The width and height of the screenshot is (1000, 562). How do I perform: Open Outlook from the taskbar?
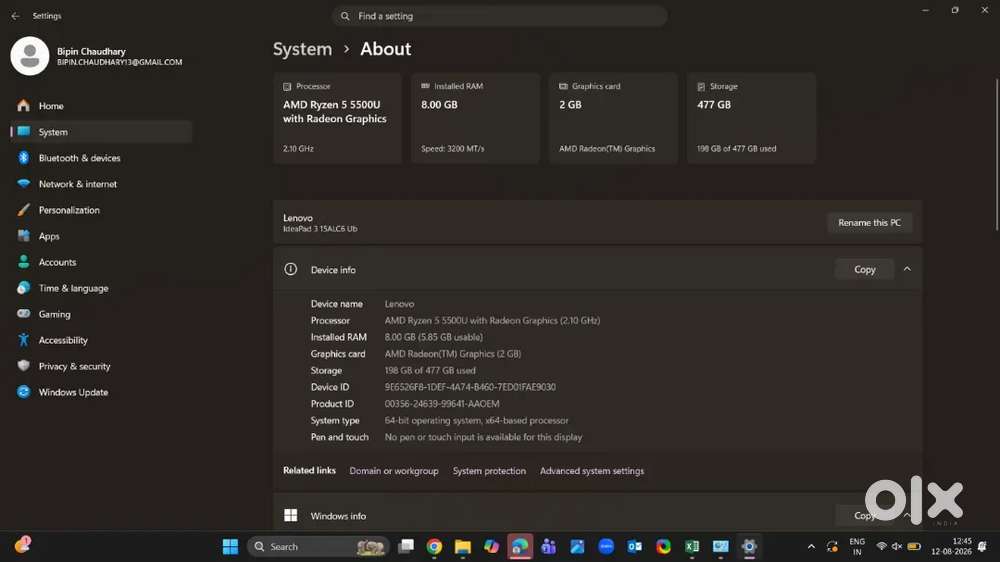pyautogui.click(x=635, y=547)
